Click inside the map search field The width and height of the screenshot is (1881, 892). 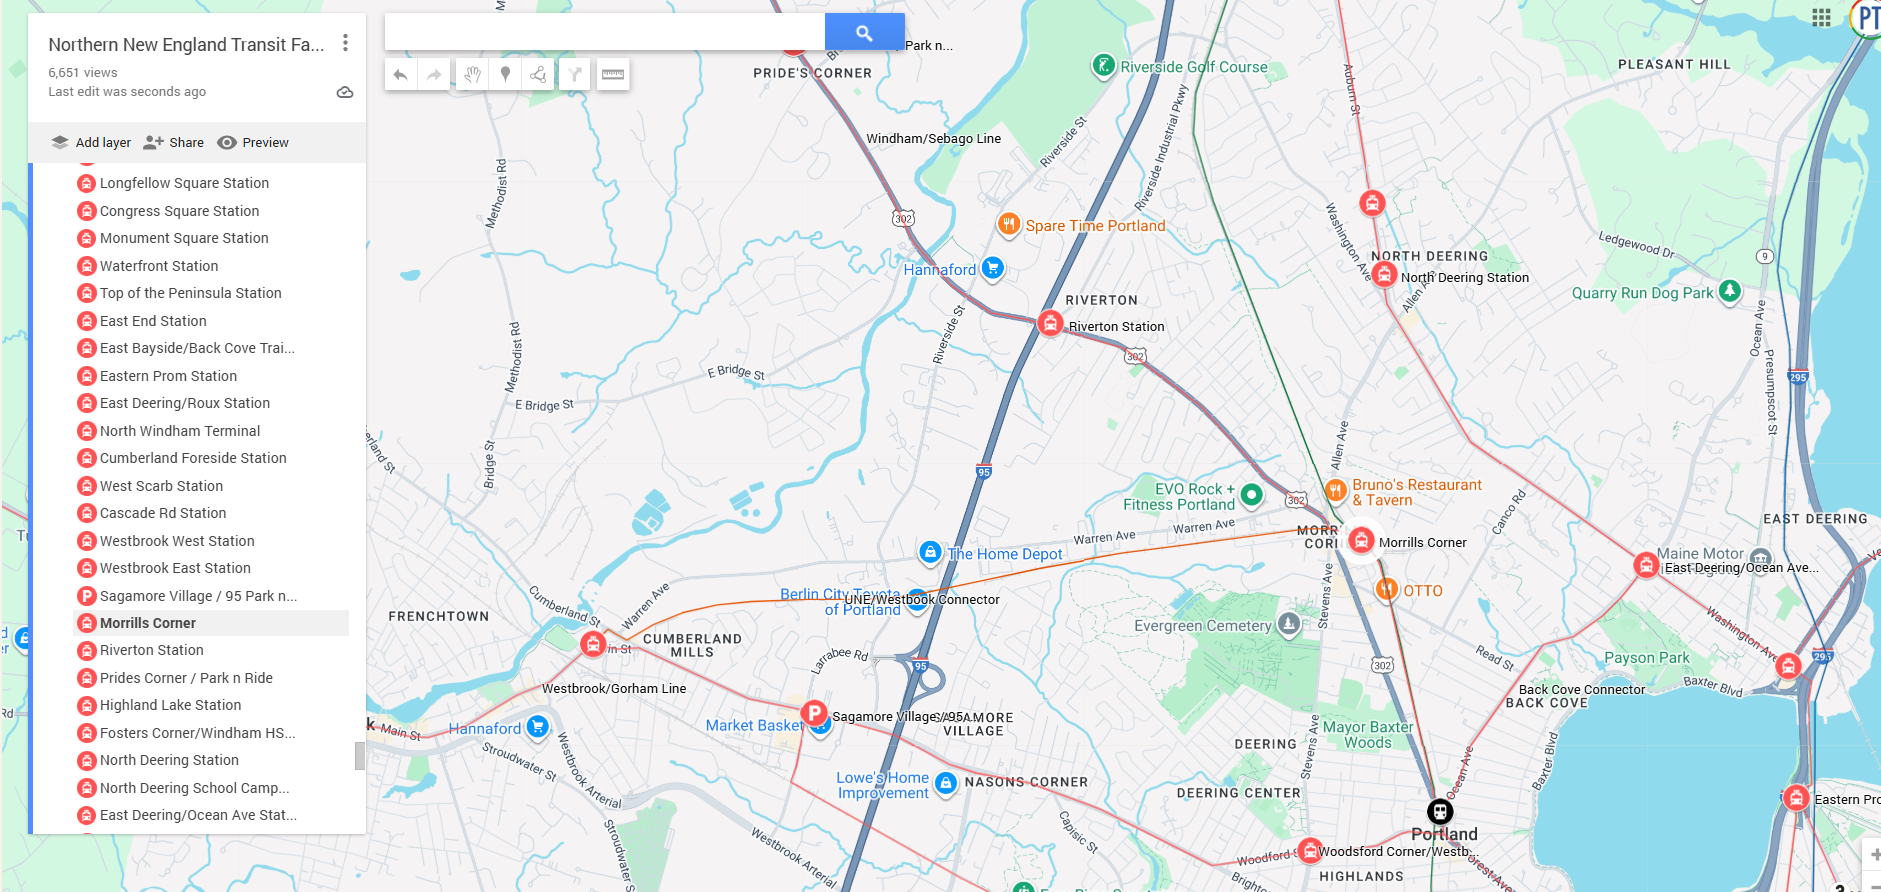pos(605,33)
